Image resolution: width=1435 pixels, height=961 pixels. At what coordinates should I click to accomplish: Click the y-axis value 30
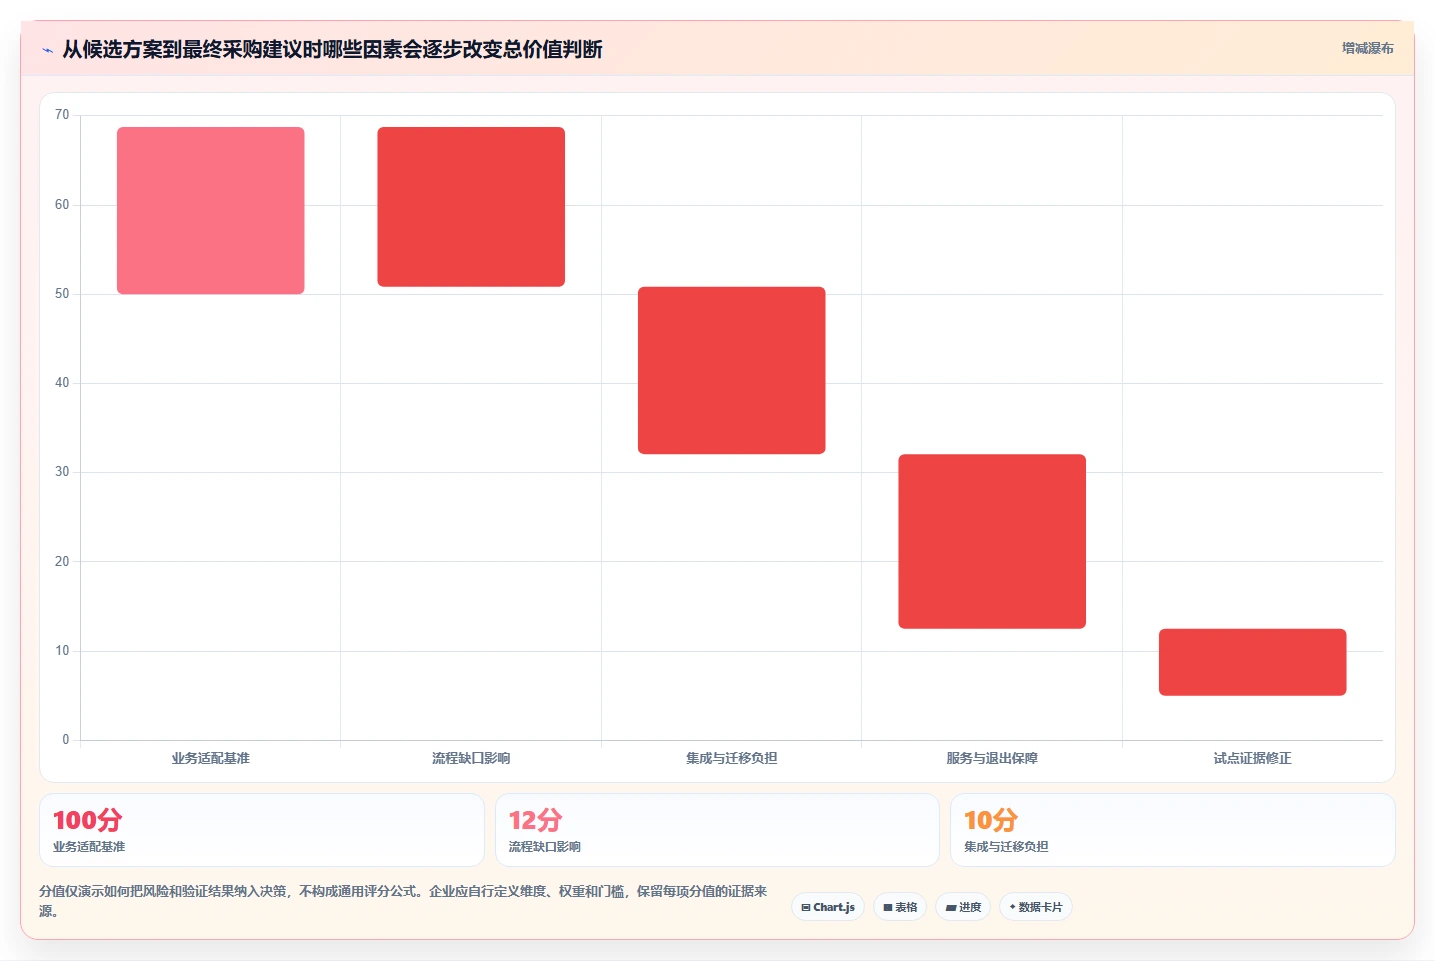(x=62, y=472)
